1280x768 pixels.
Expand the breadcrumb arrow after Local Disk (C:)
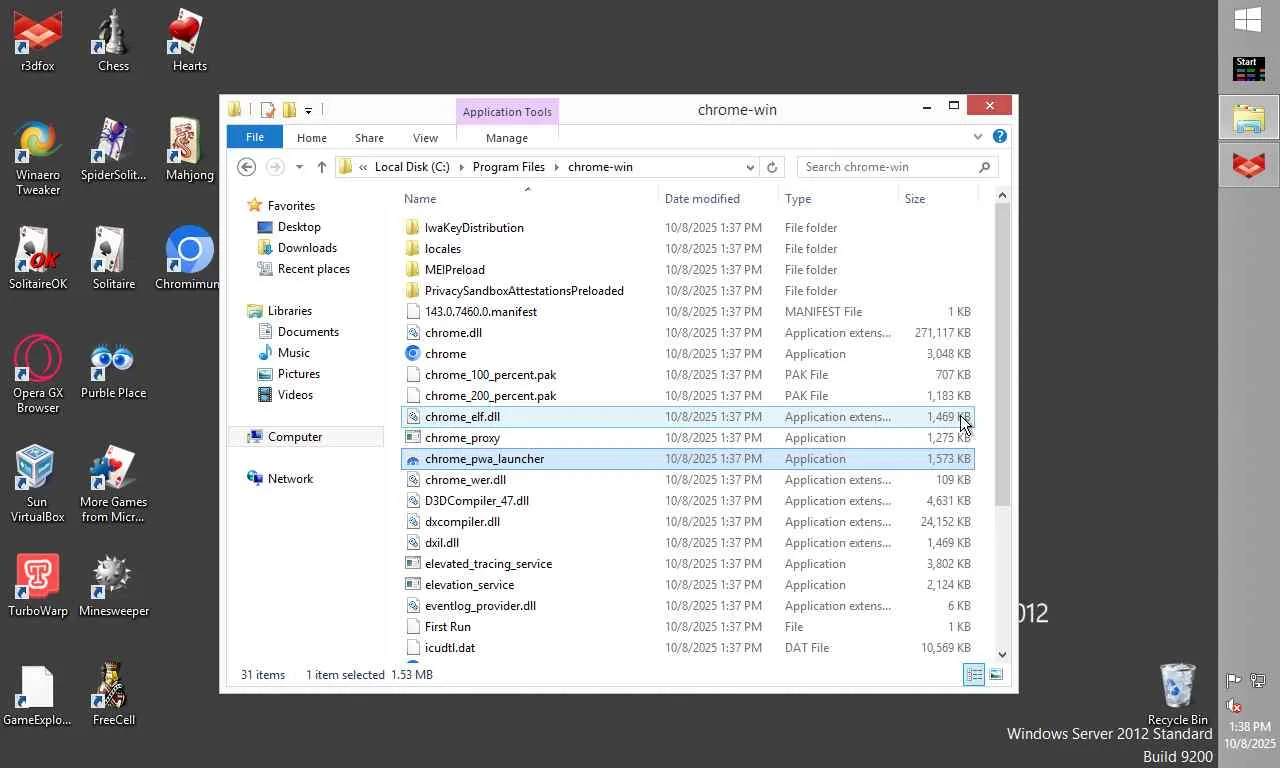[x=461, y=167]
